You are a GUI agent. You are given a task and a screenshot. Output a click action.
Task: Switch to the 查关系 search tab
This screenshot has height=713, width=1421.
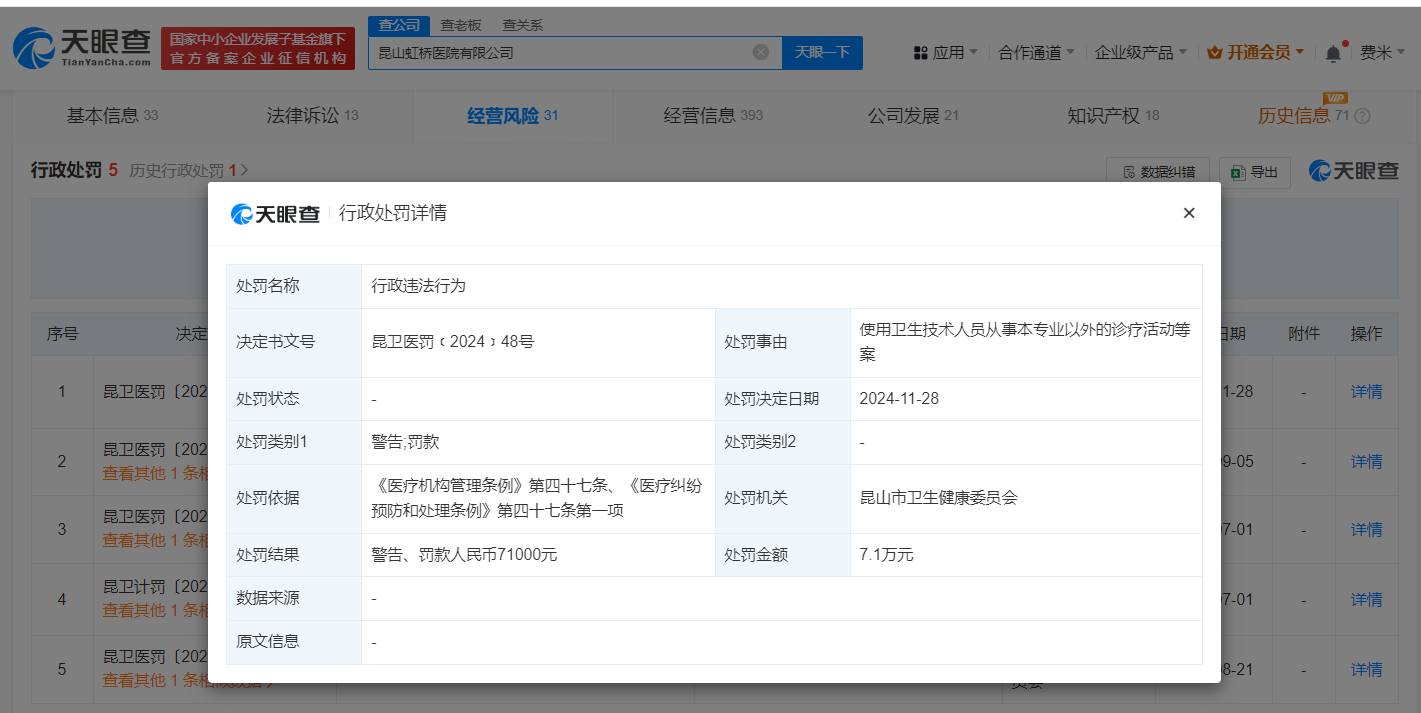522,25
